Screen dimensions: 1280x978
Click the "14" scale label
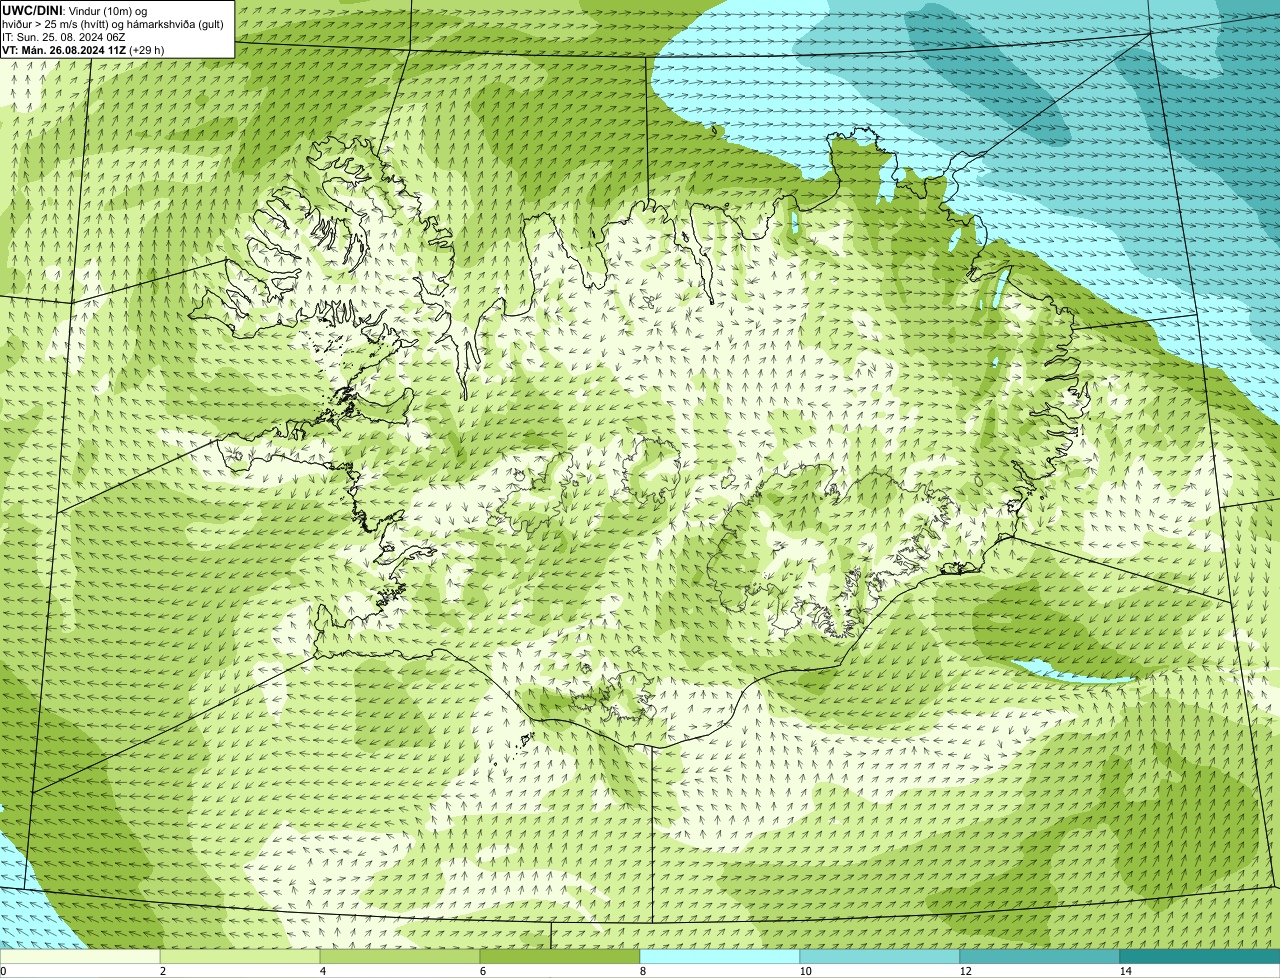click(1125, 970)
